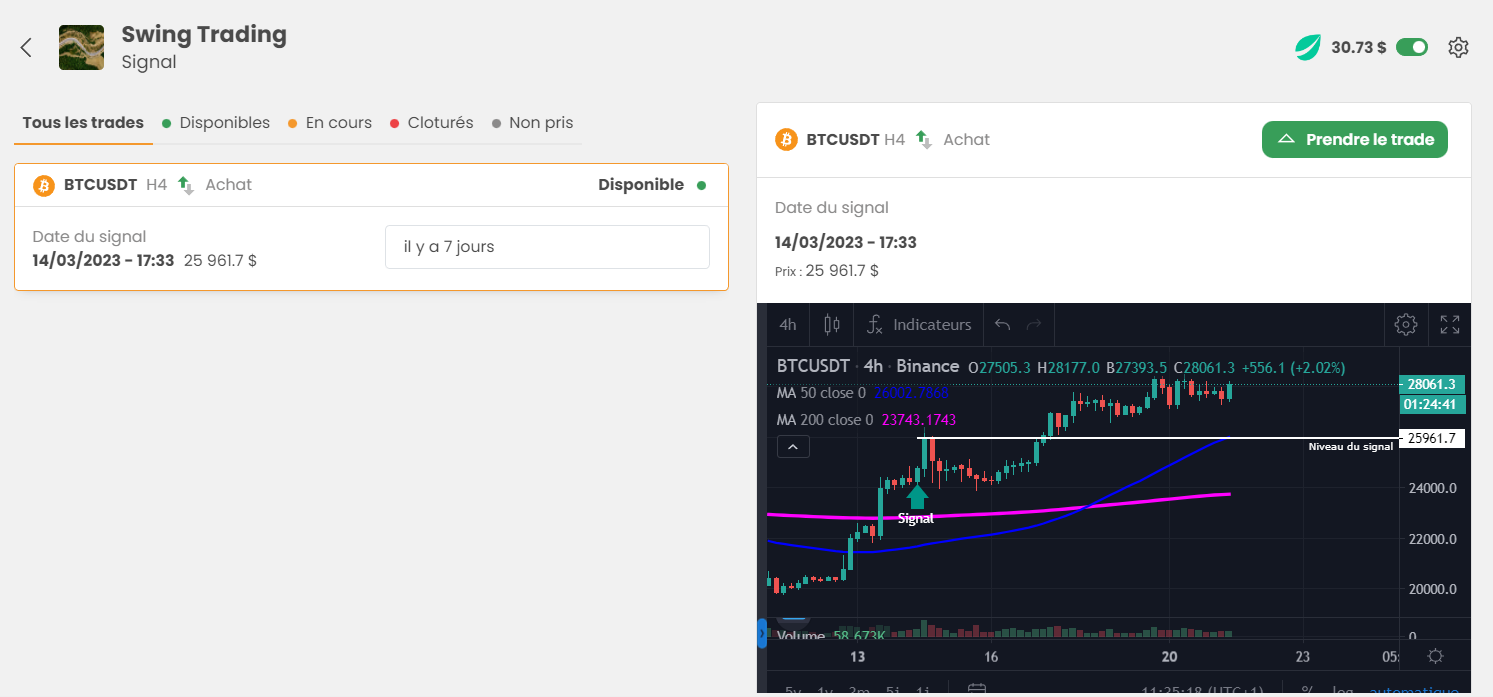
Task: Filter by En cours trades
Action: [x=330, y=123]
